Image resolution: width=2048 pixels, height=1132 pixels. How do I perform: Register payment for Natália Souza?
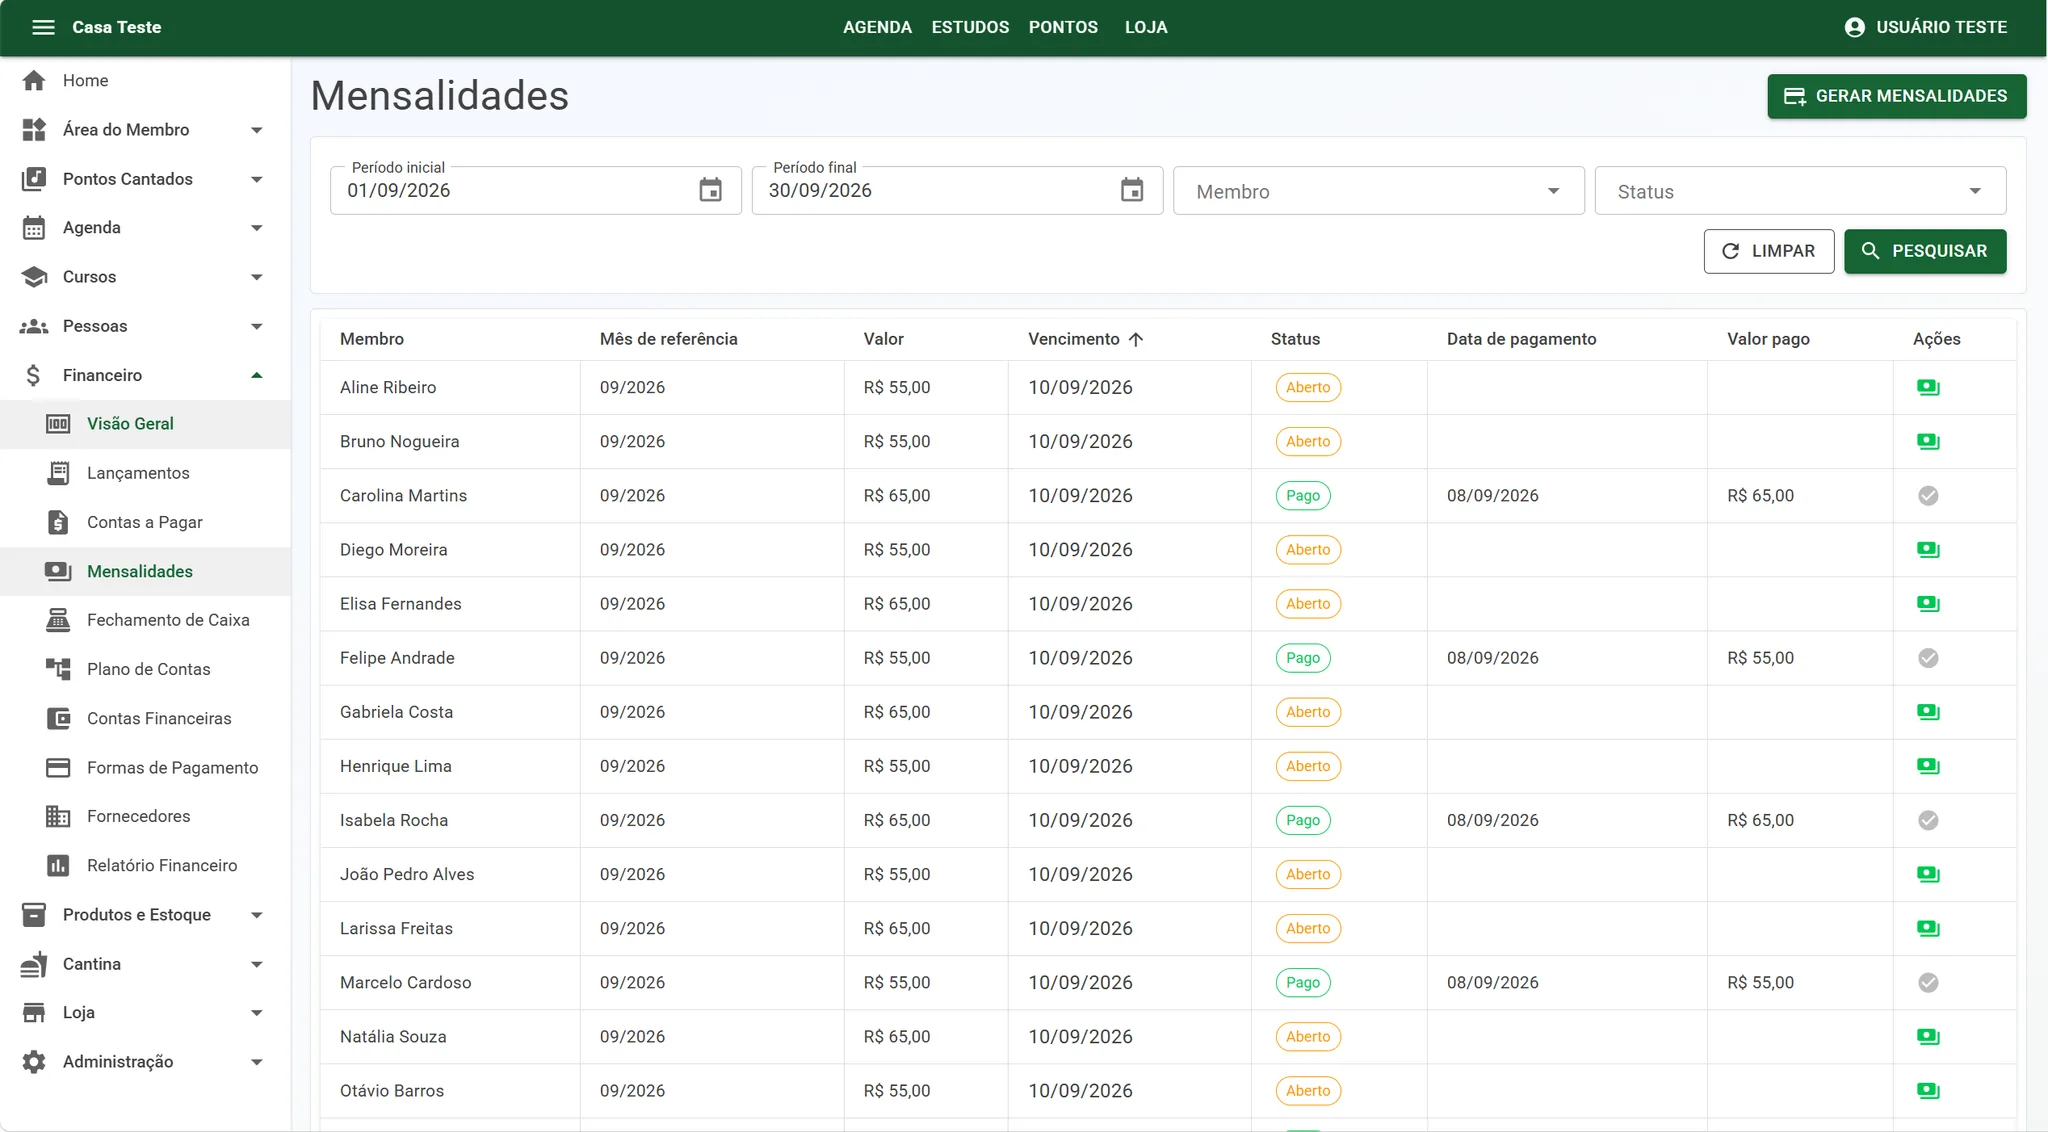click(1928, 1037)
